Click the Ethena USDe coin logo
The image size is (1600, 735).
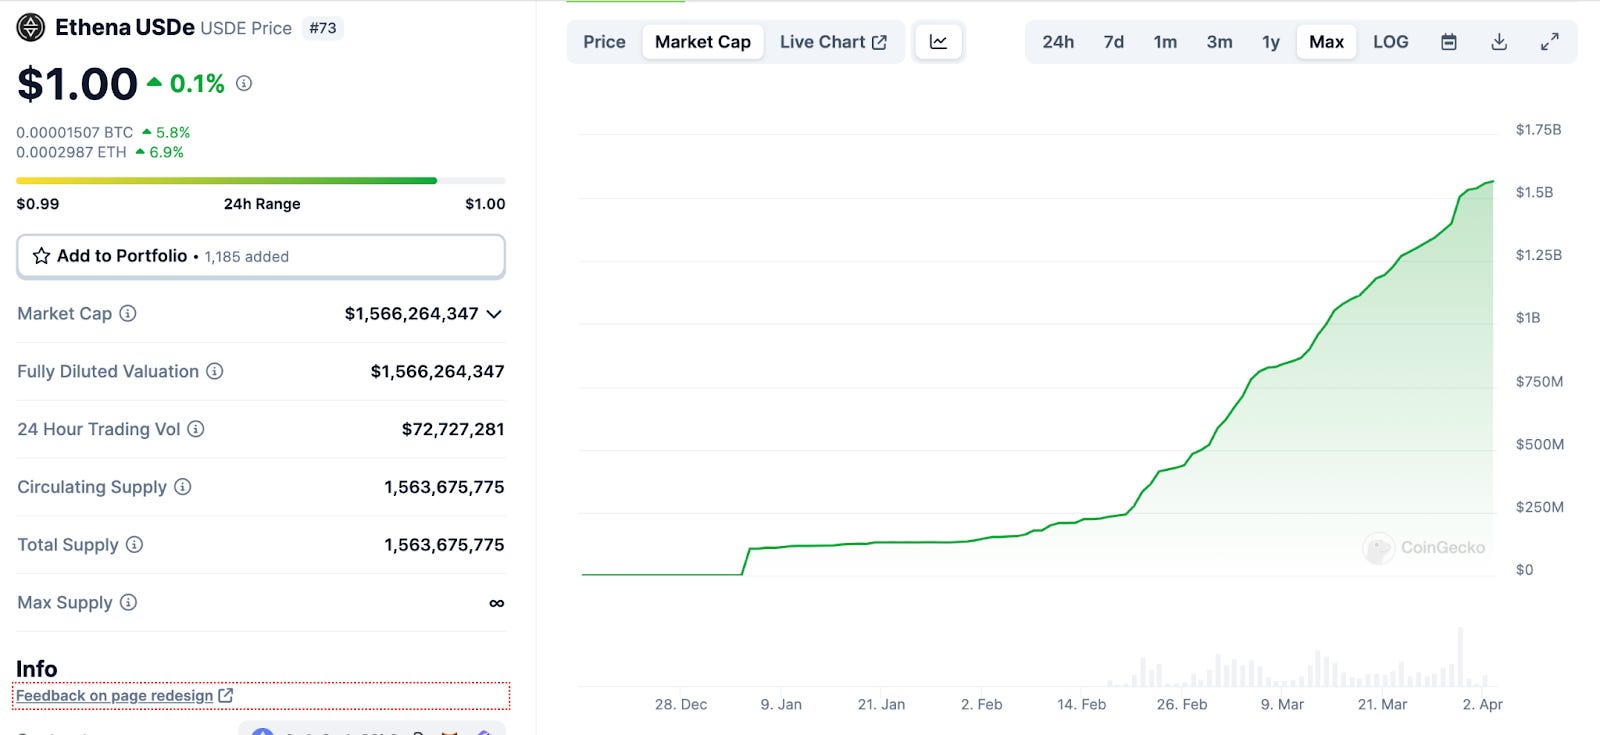pyautogui.click(x=30, y=27)
